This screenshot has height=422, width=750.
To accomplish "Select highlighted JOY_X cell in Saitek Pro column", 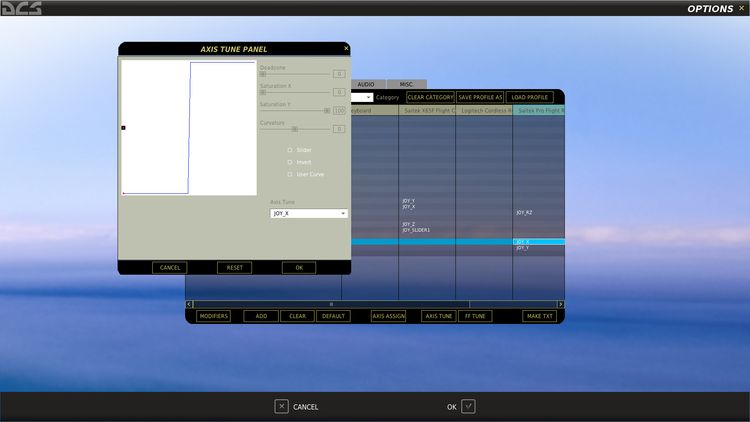I will (539, 242).
